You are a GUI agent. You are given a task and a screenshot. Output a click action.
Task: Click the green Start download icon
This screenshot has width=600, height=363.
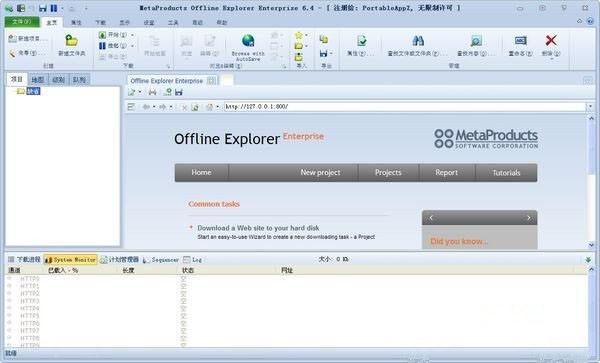click(x=102, y=35)
